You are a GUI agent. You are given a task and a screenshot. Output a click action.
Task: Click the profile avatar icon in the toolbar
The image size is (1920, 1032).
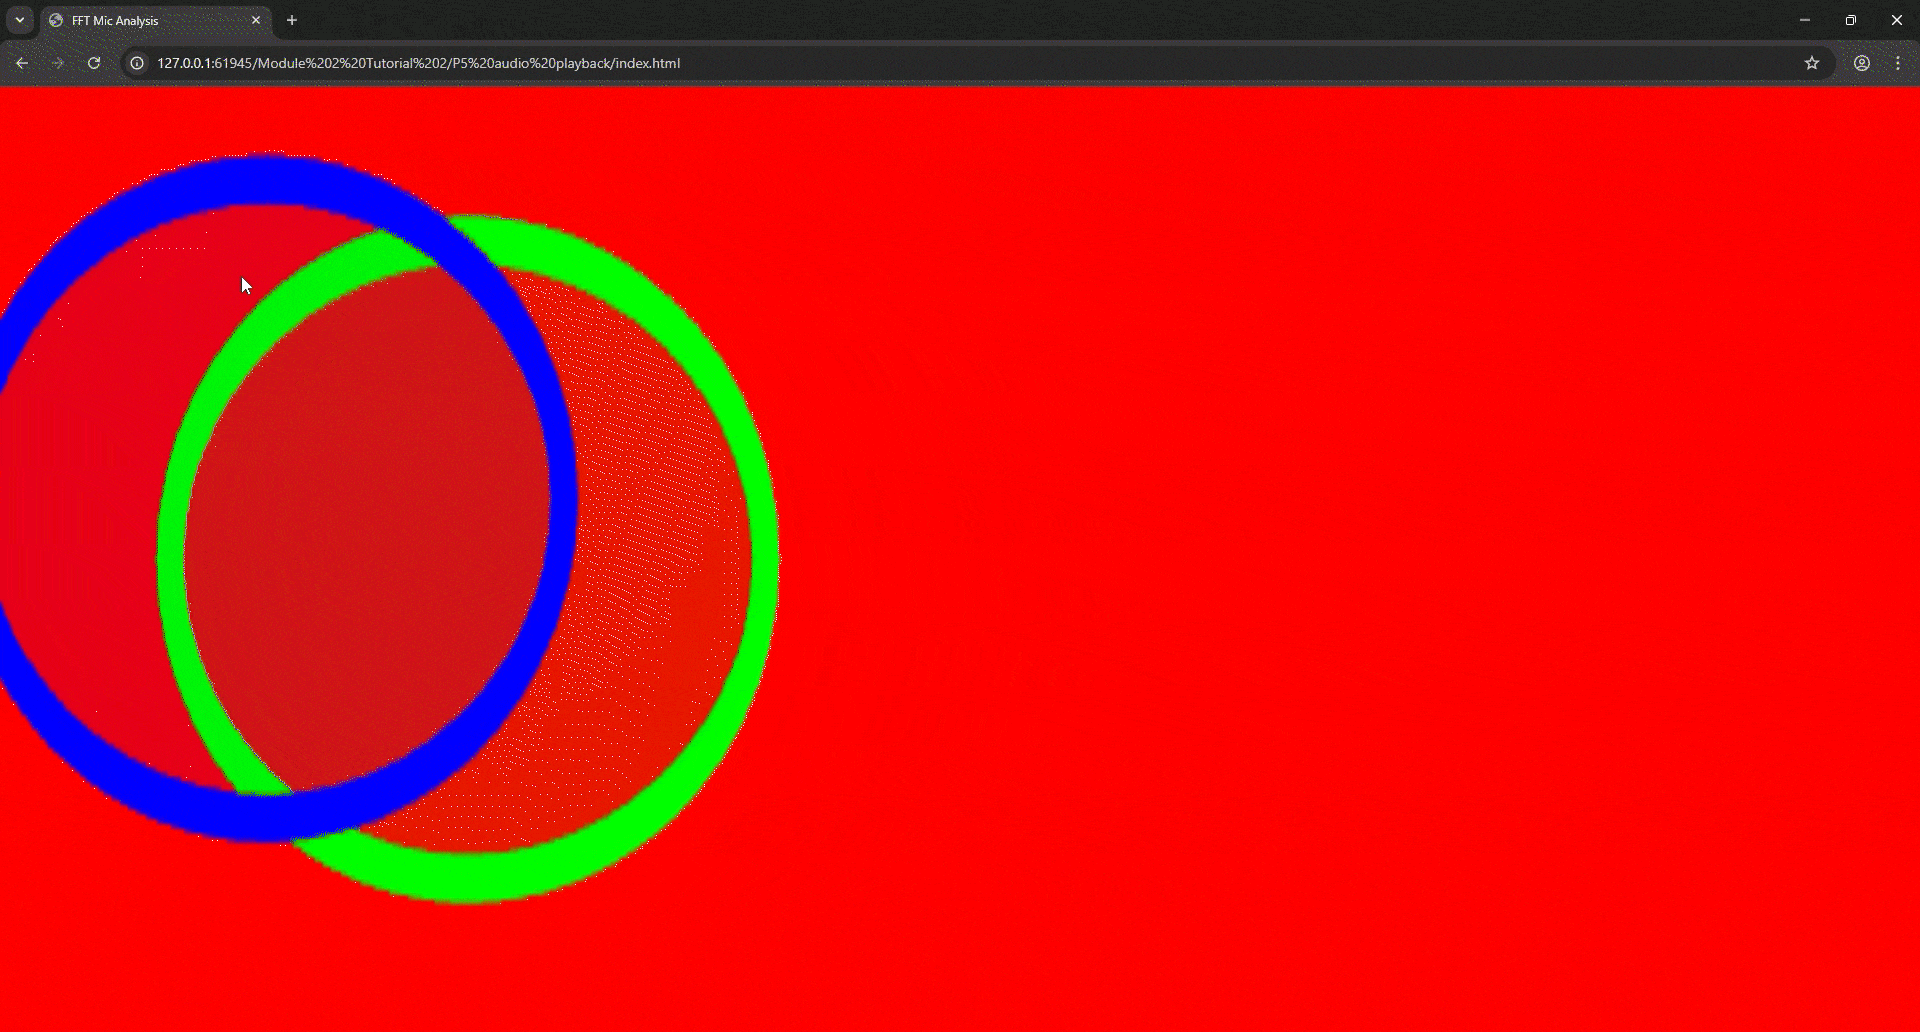[x=1862, y=62]
